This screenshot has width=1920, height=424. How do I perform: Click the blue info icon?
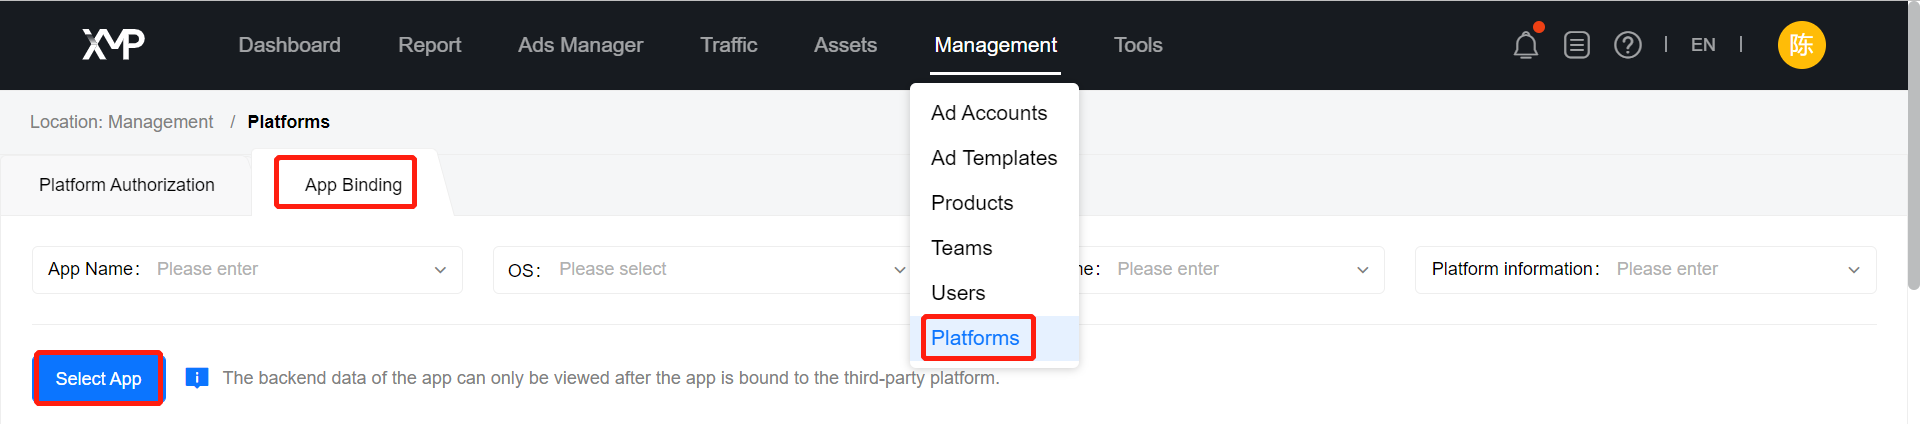point(197,378)
